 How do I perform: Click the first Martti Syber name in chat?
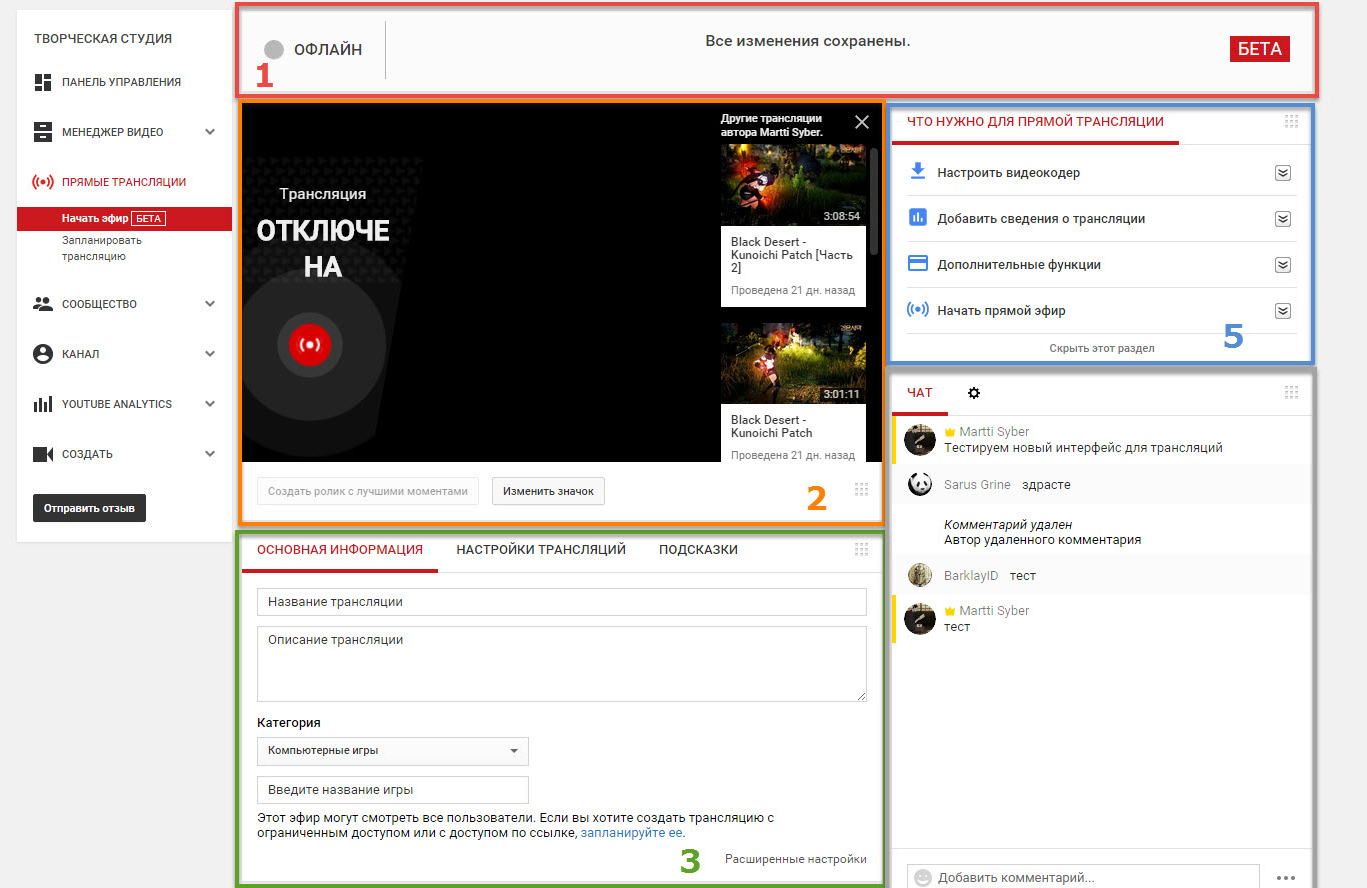[x=994, y=432]
